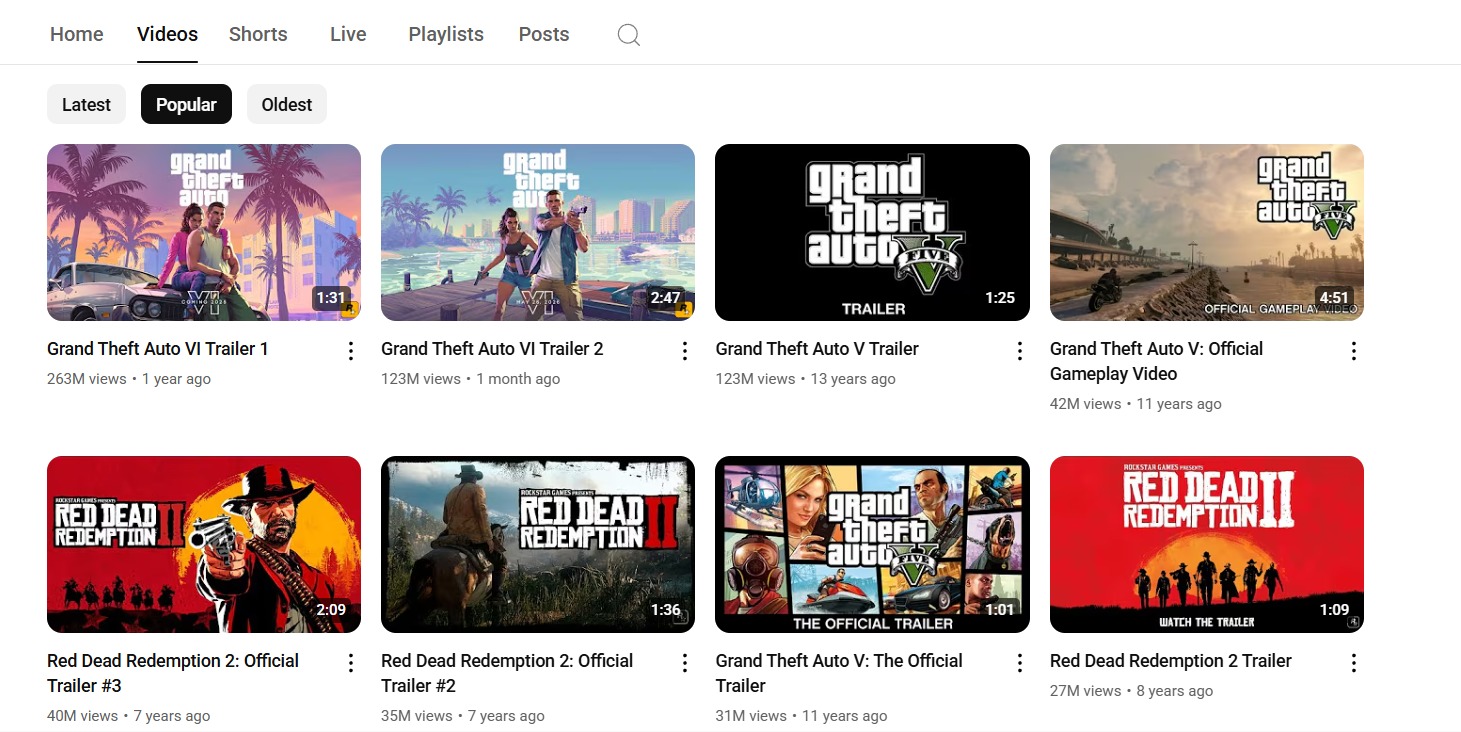Click the 40M views • 7 years ago text
The image size is (1461, 732).
point(129,716)
